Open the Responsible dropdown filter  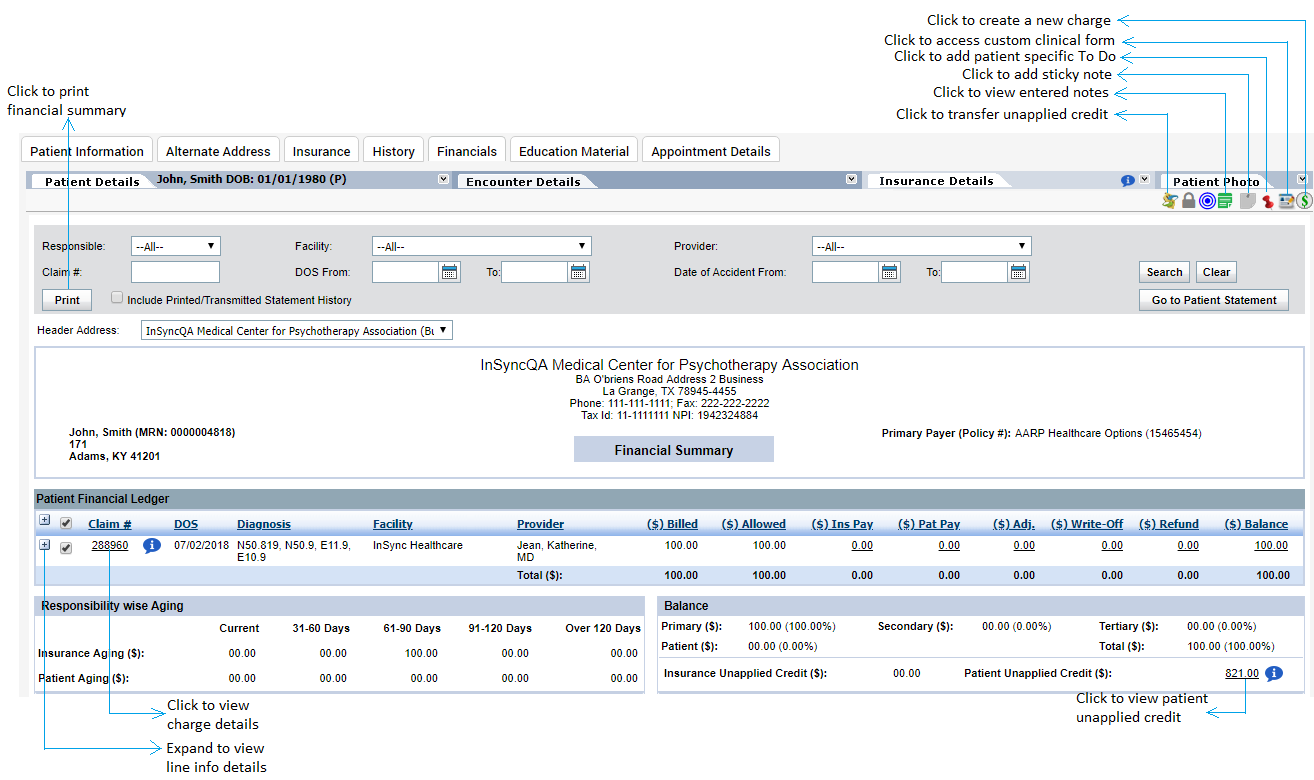pyautogui.click(x=175, y=245)
